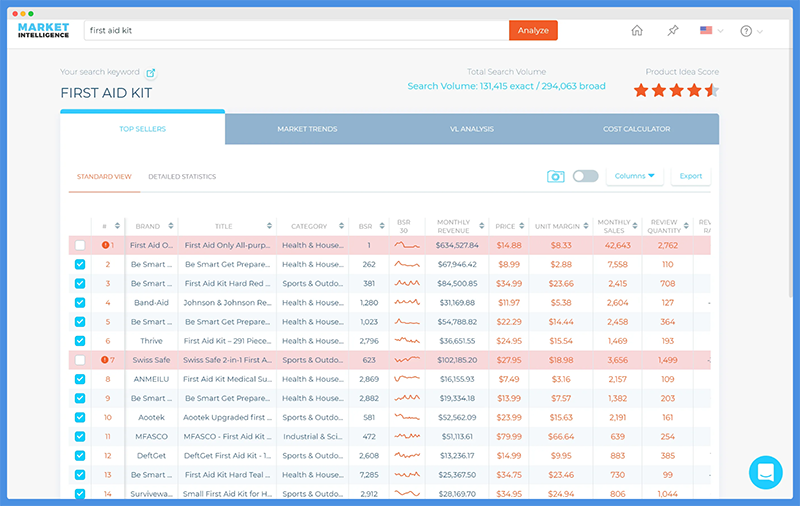Open BSR 30 sparkline for Thrive row
800x506 pixels.
click(407, 341)
